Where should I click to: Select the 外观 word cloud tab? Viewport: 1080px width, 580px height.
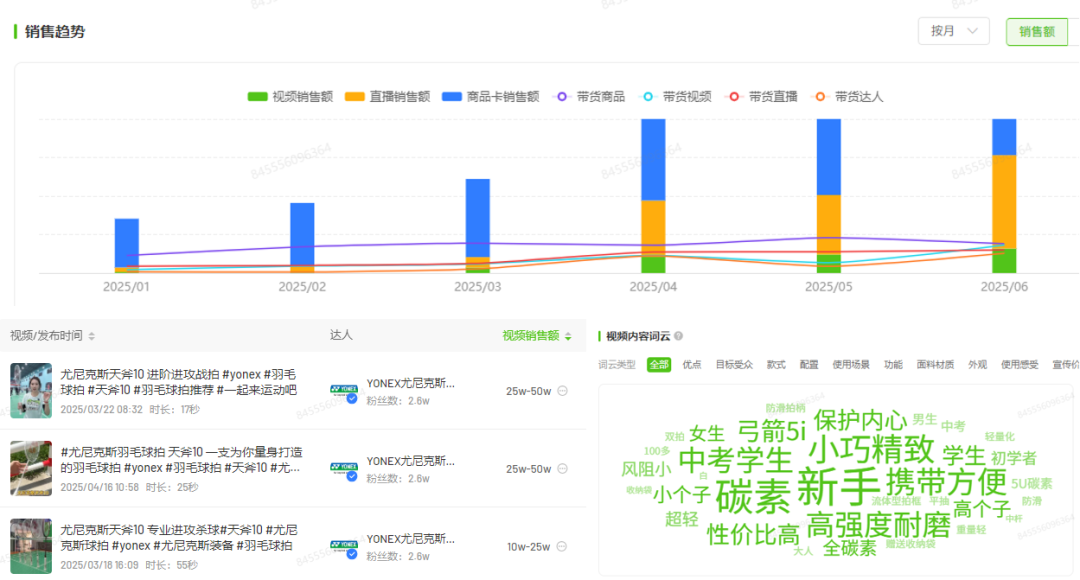(x=977, y=364)
